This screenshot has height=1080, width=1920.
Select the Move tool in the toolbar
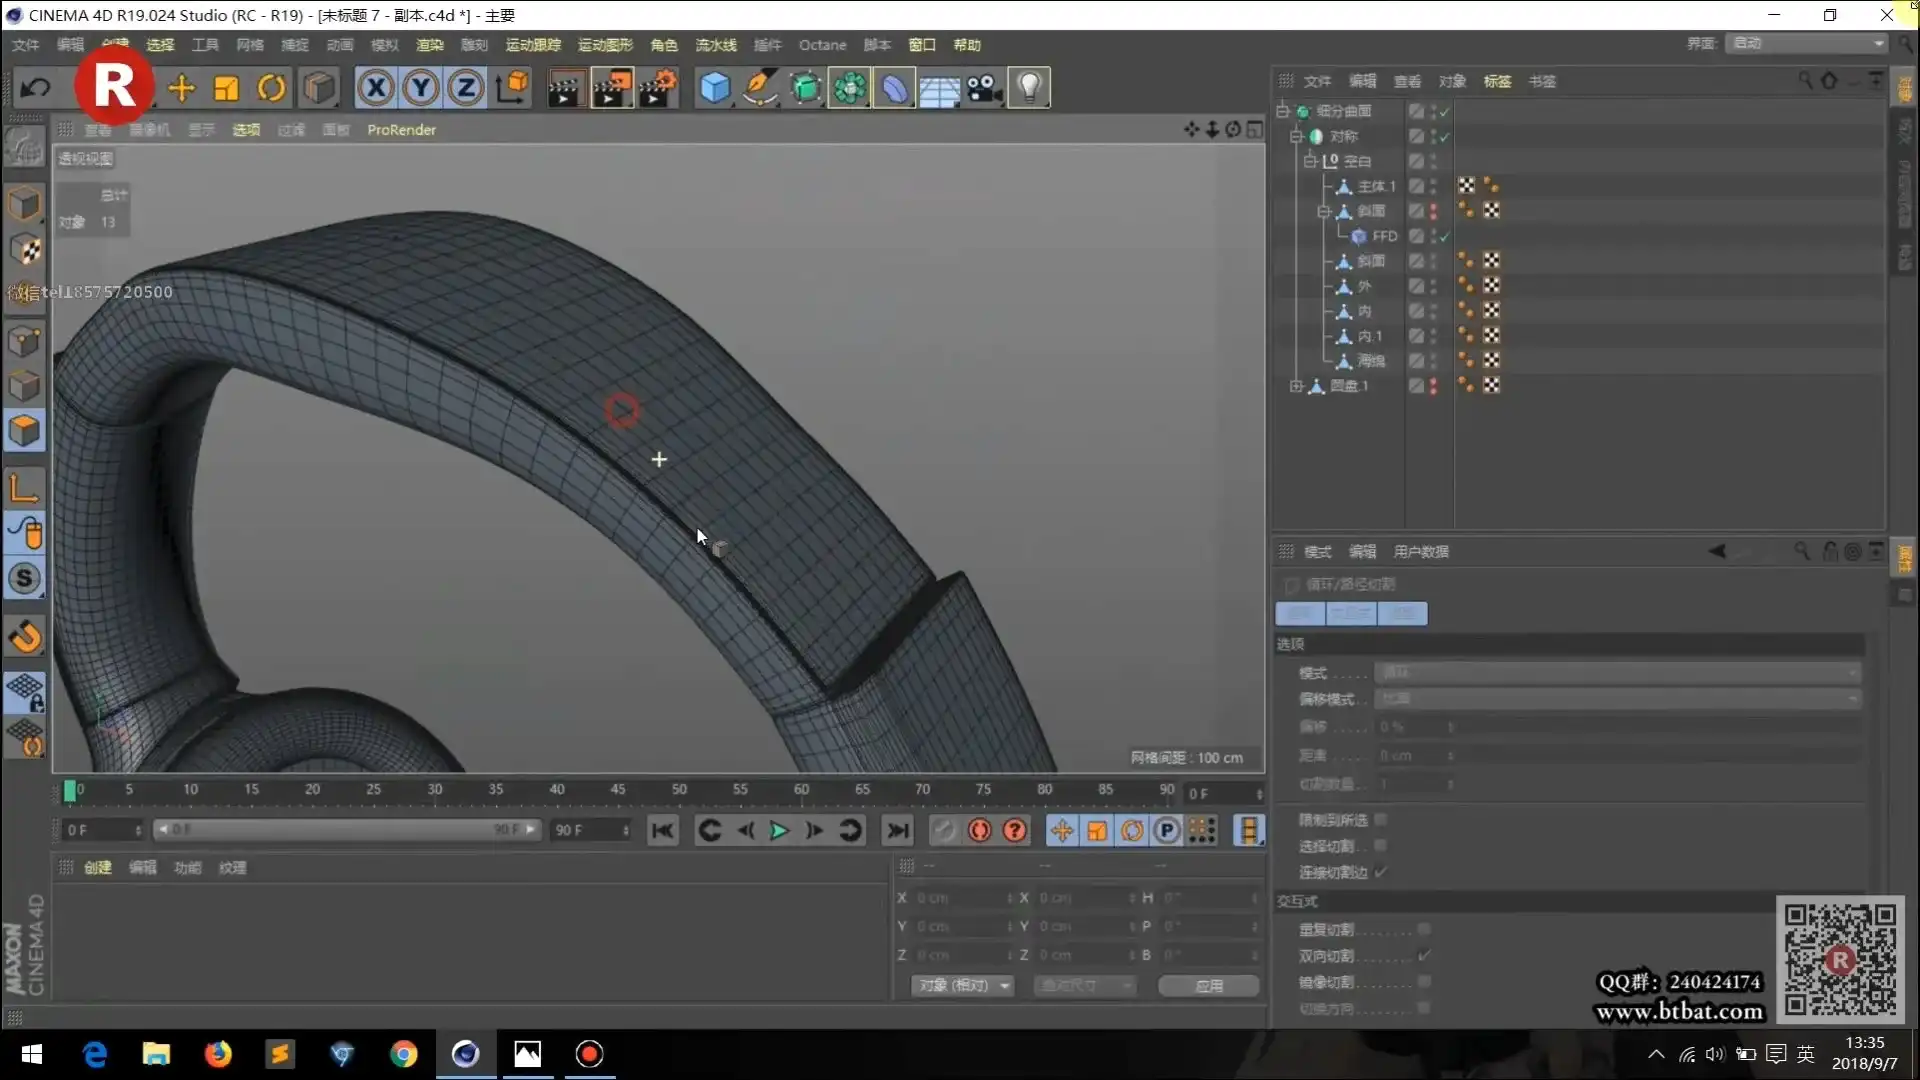click(181, 88)
